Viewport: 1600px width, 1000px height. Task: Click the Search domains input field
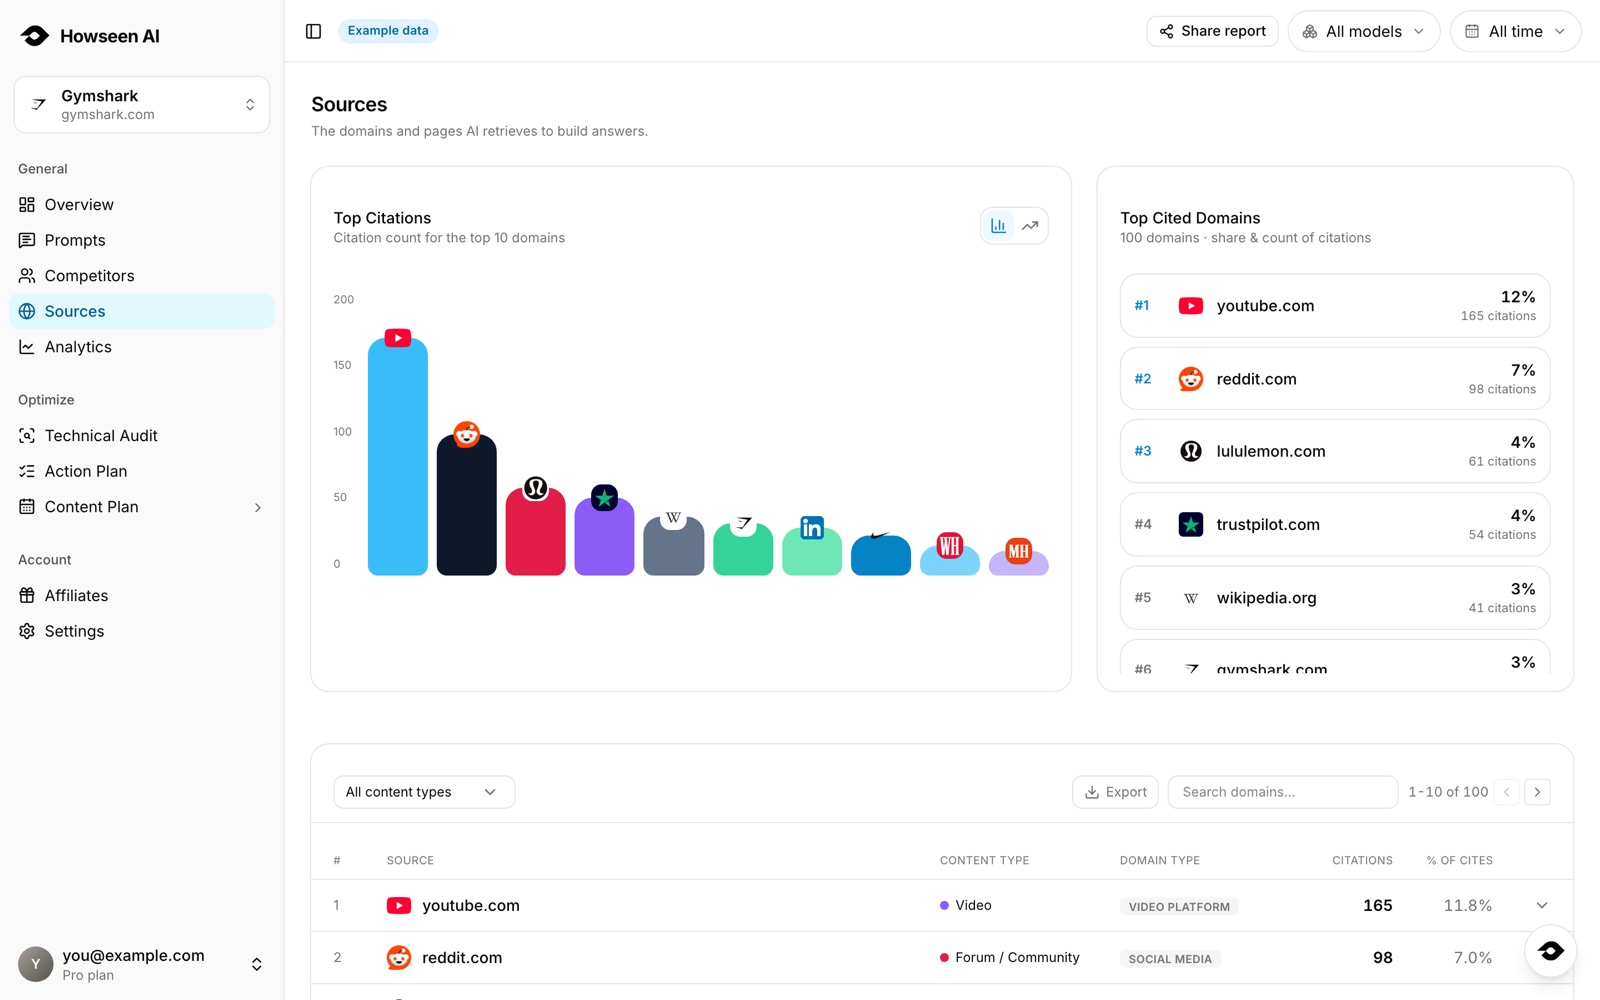click(1283, 792)
